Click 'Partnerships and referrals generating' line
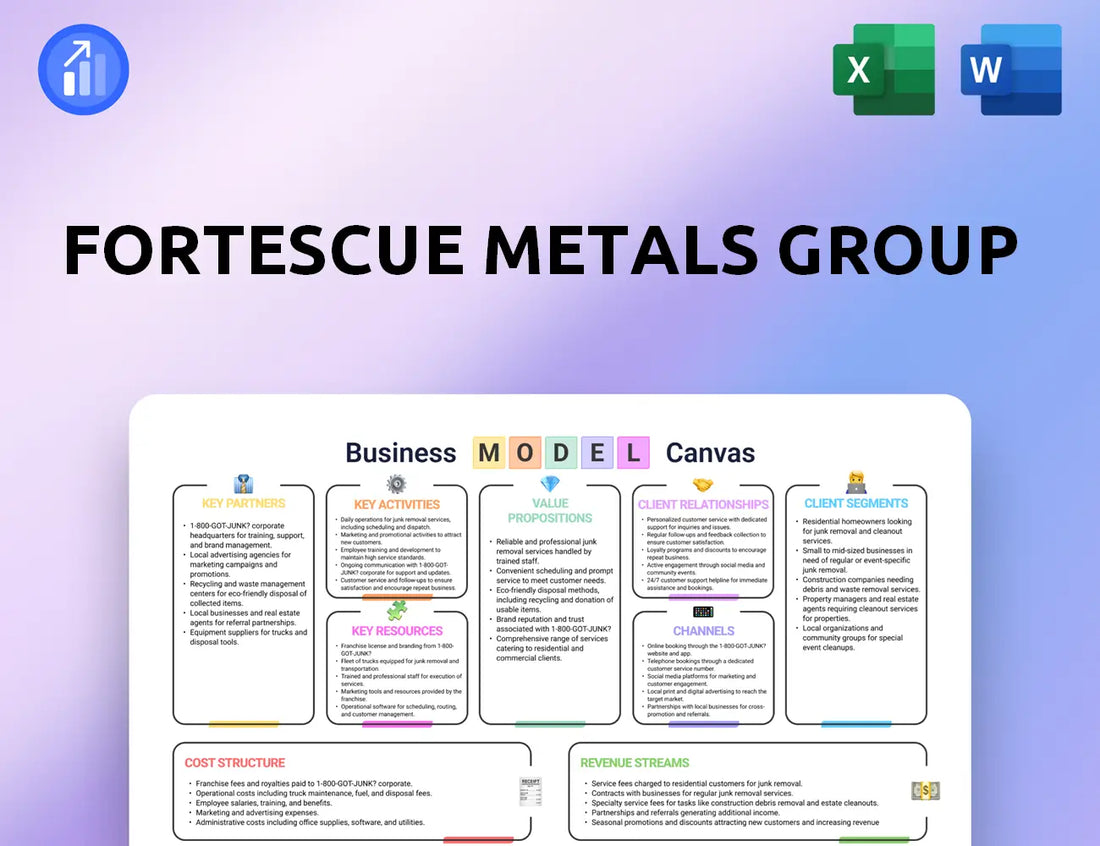Screen dimensions: 1100x846 (685, 813)
